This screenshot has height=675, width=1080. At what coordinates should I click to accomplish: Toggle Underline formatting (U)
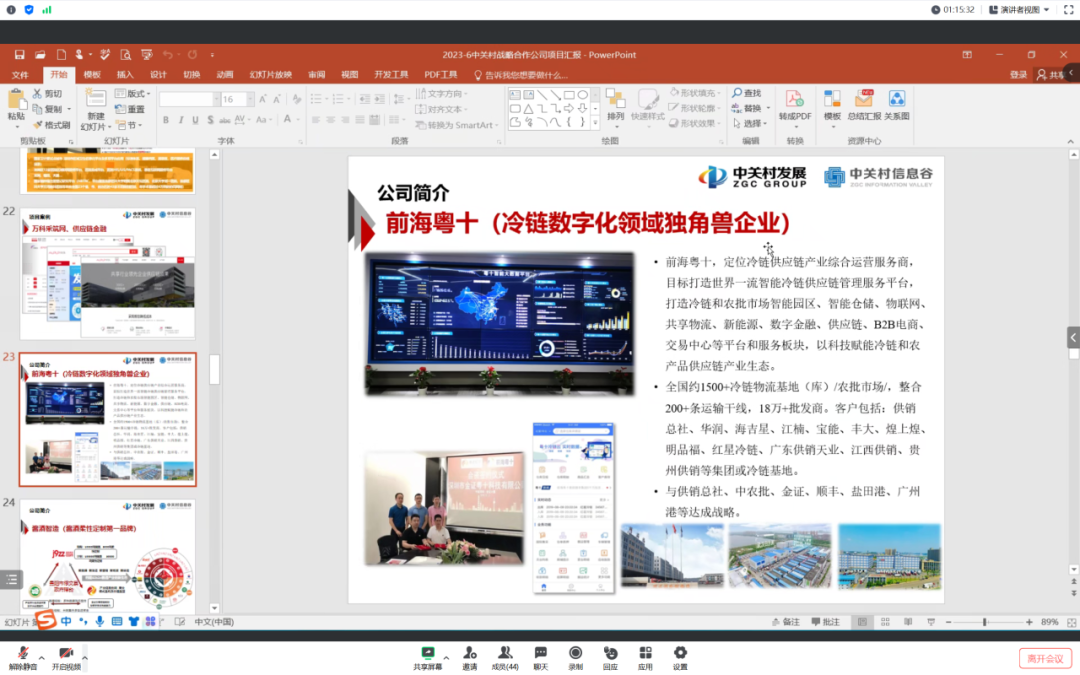pos(196,120)
